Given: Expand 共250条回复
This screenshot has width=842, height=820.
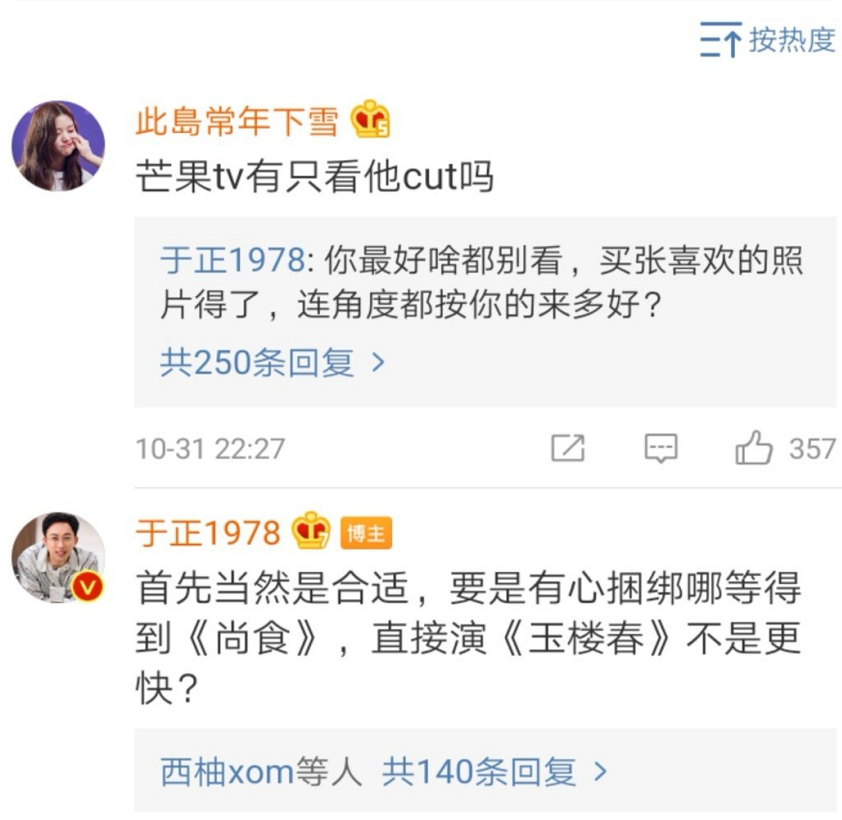Looking at the screenshot, I should tap(273, 362).
